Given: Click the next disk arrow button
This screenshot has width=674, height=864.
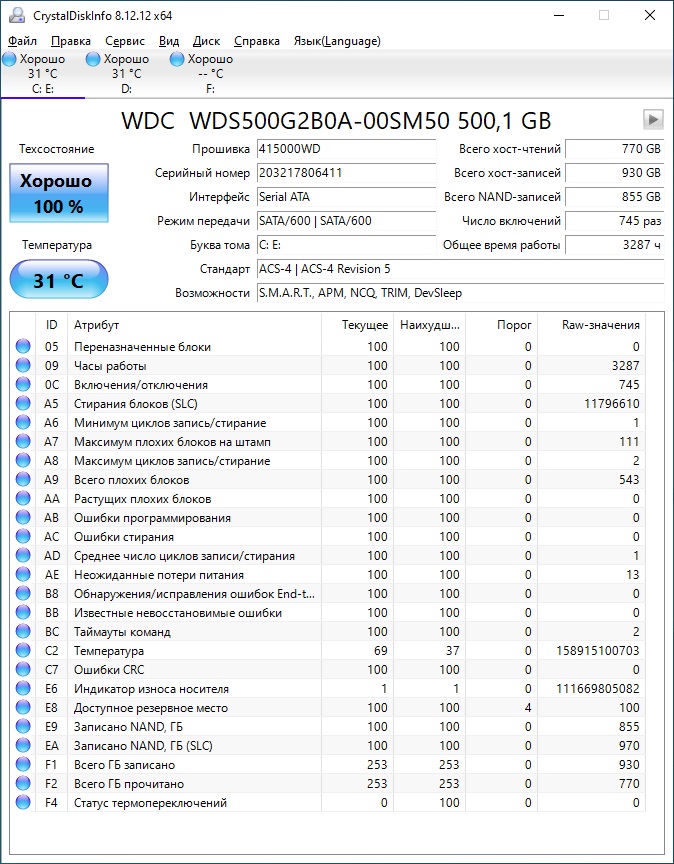Looking at the screenshot, I should 653,120.
